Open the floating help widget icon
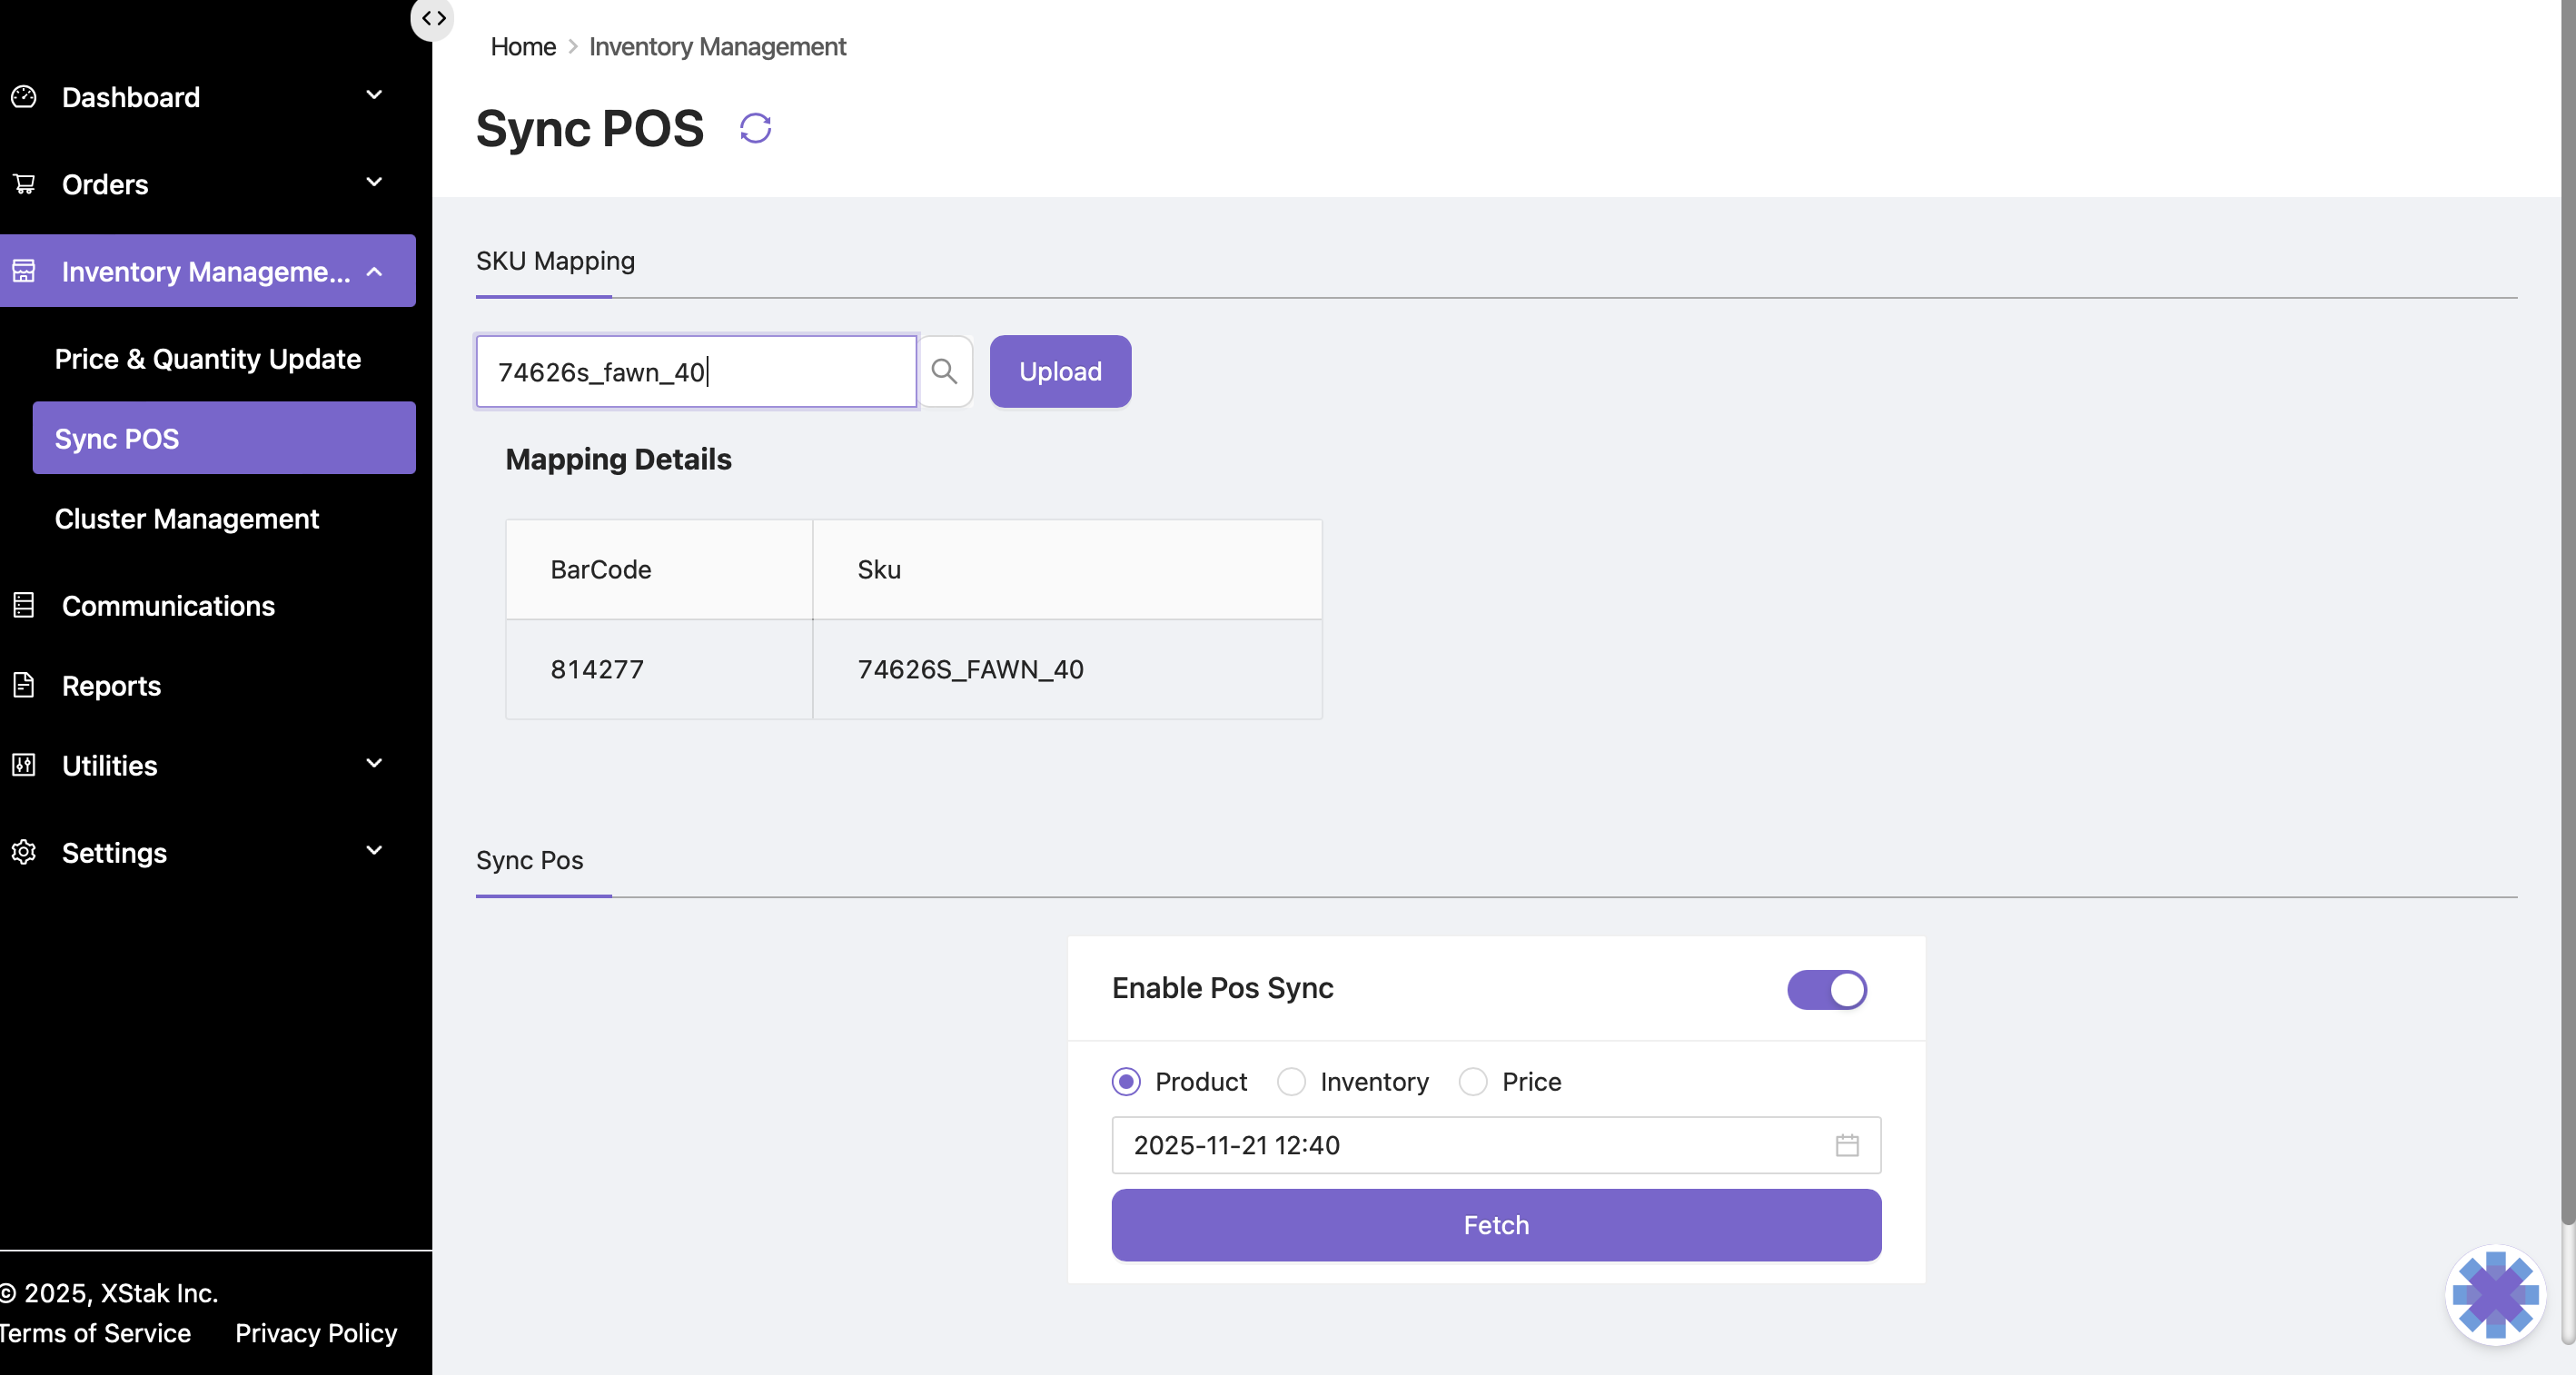This screenshot has height=1375, width=2576. point(2494,1295)
